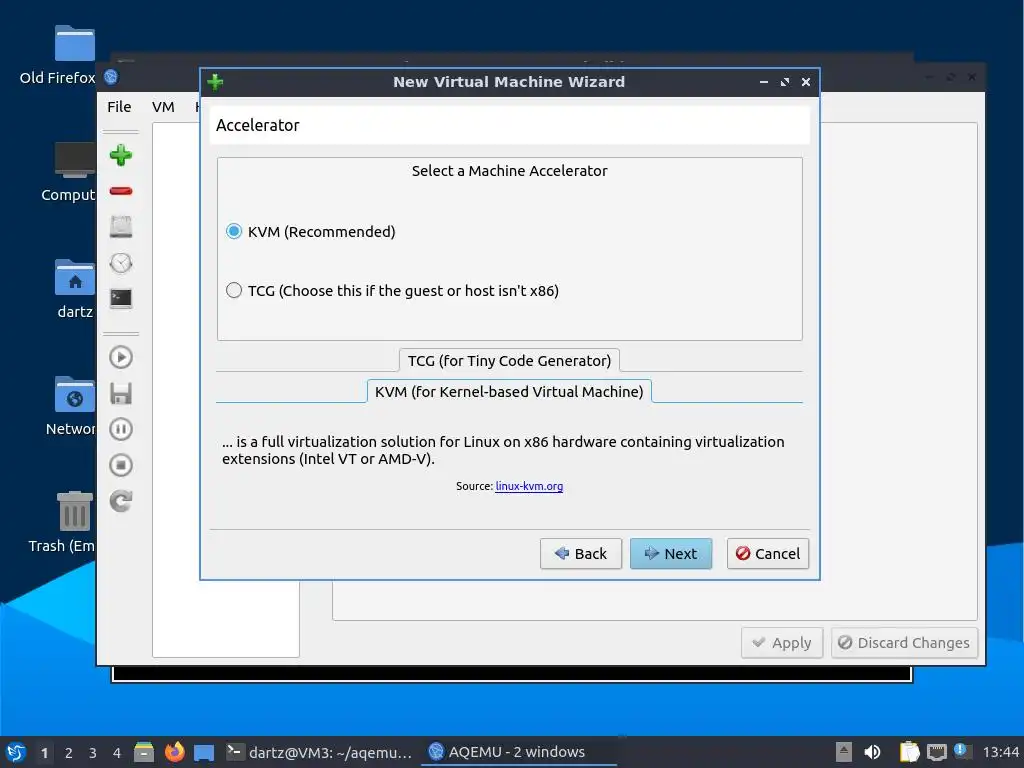
Task: Switch to workspace 3 in taskbar
Action: pyautogui.click(x=93, y=753)
